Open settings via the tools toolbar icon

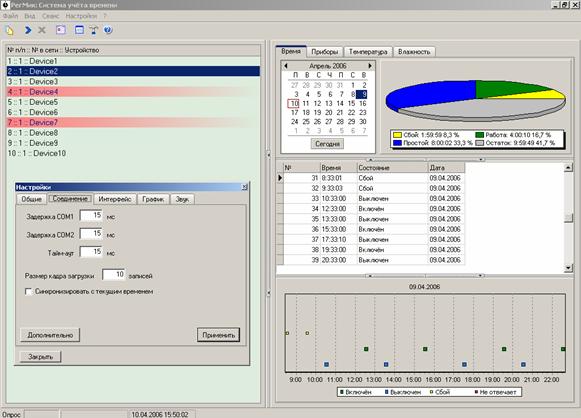pyautogui.click(x=94, y=30)
